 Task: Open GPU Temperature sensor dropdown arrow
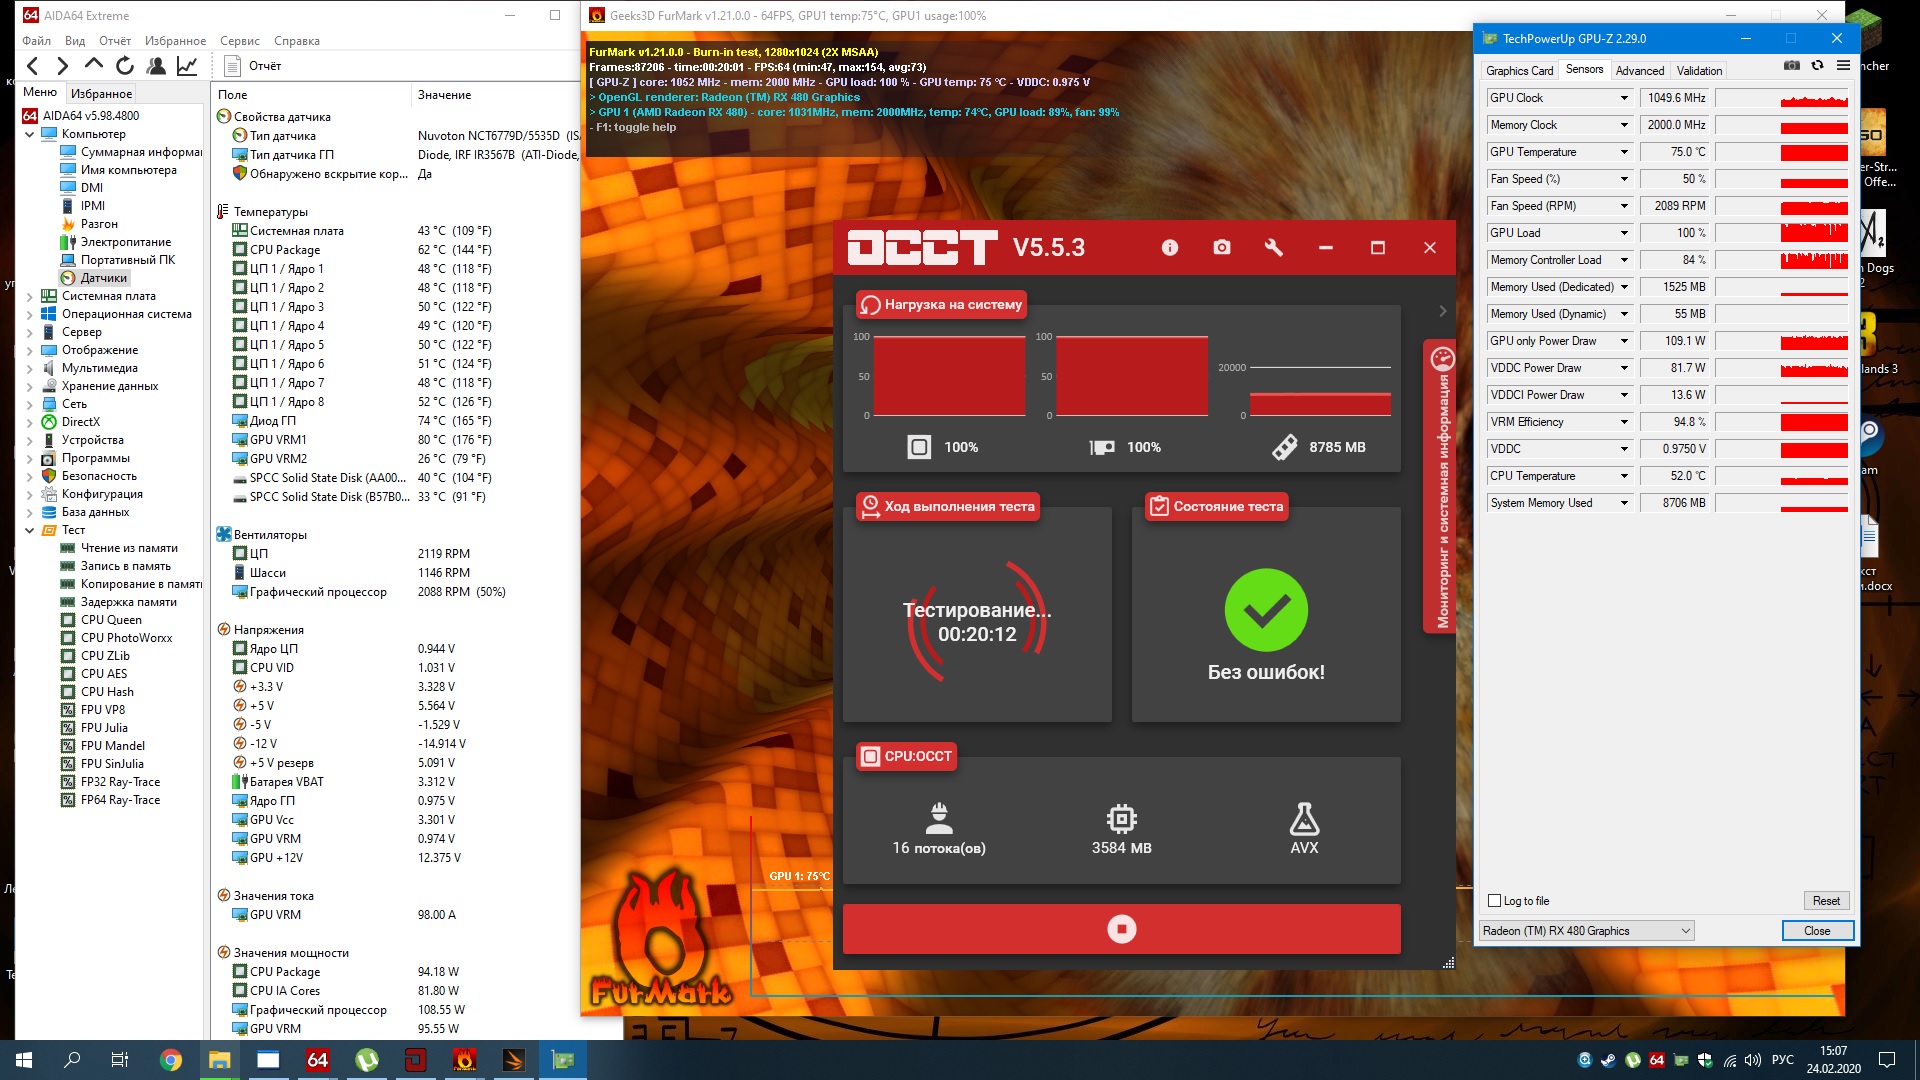[x=1624, y=152]
